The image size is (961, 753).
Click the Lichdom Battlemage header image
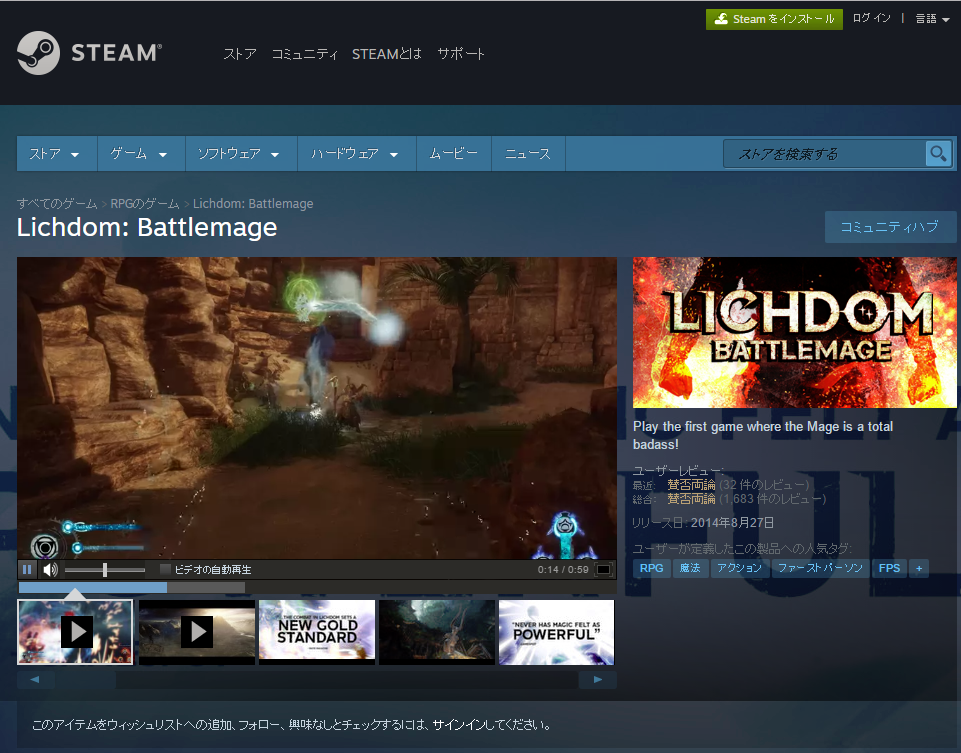point(794,332)
